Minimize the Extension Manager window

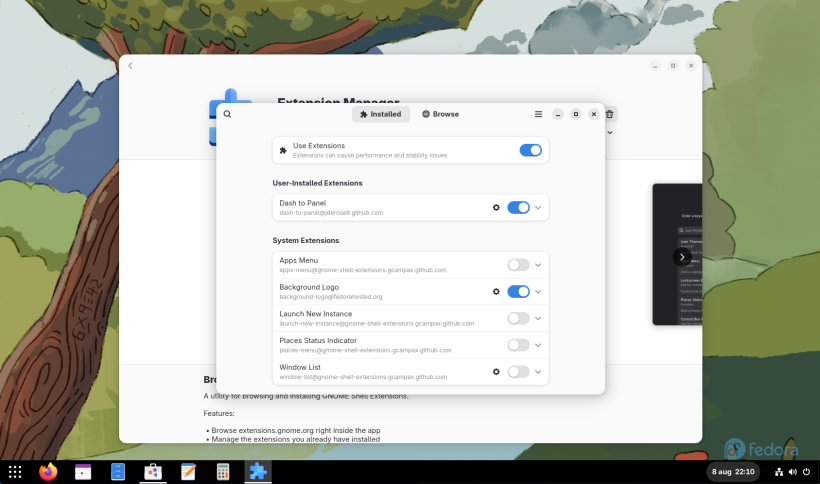[x=558, y=114]
